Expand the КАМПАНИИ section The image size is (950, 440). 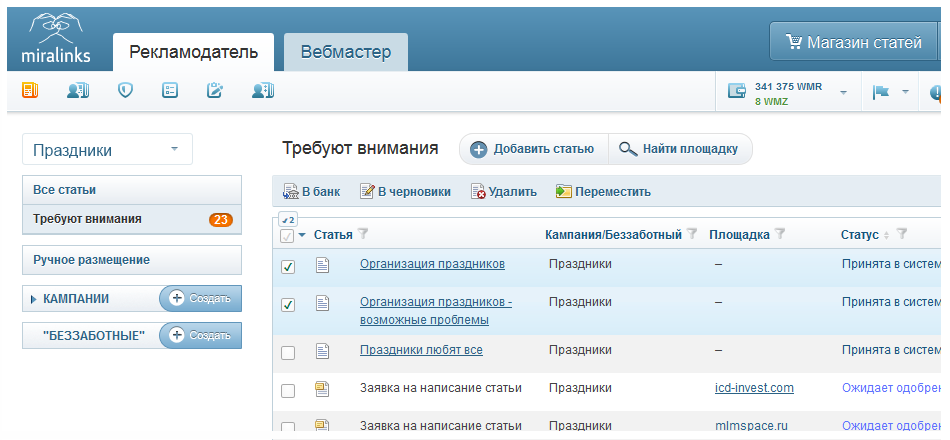click(34, 299)
